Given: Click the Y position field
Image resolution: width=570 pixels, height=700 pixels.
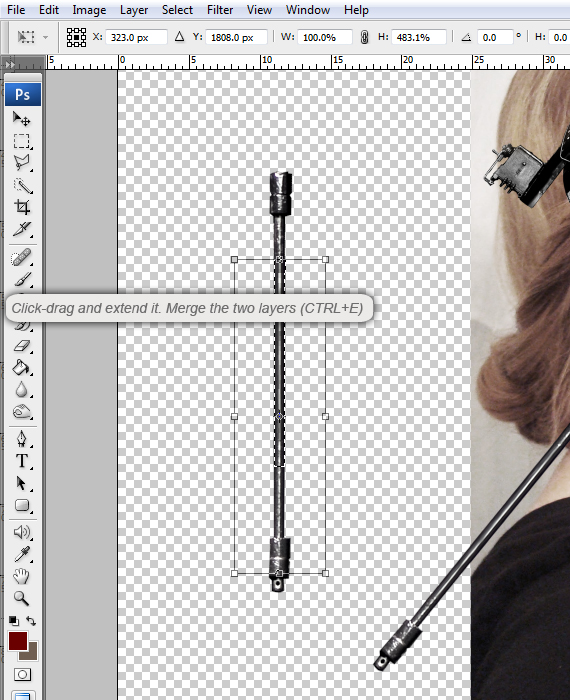Looking at the screenshot, I should click(237, 37).
